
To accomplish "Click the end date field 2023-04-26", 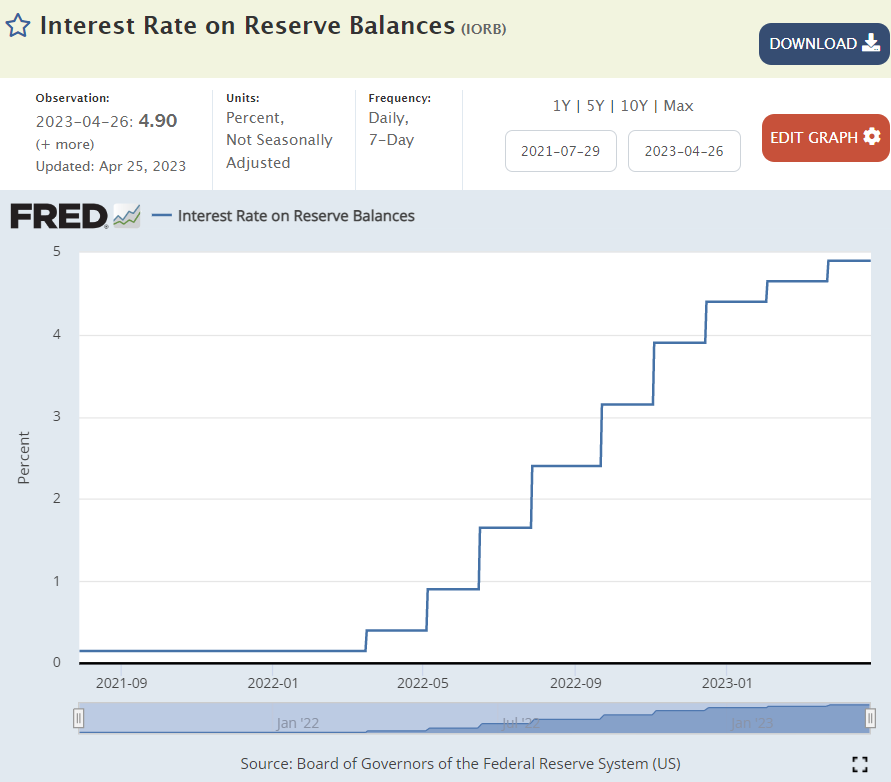I will point(684,151).
